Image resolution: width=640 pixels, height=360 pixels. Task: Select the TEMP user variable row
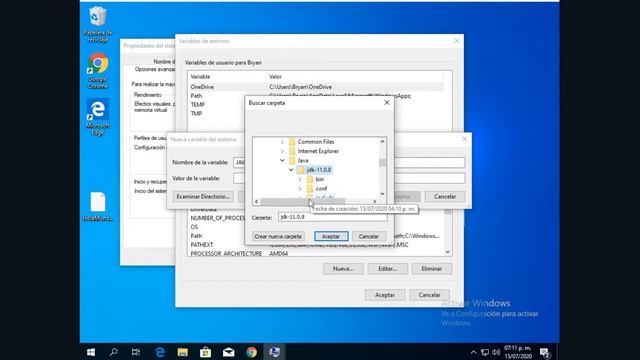316,104
